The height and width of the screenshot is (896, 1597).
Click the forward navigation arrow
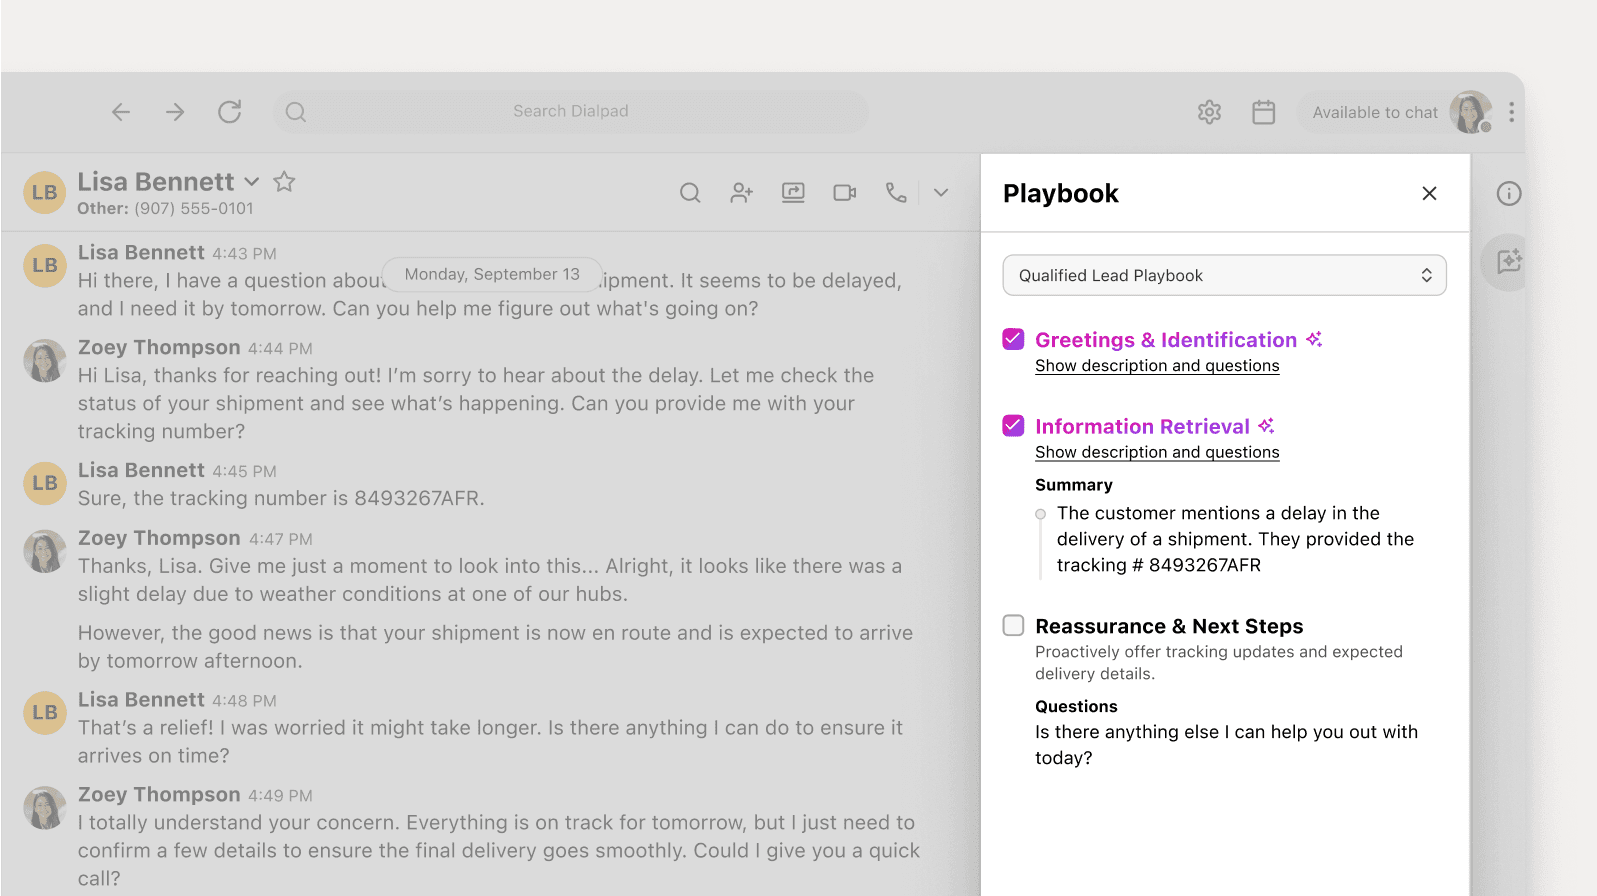click(x=175, y=112)
